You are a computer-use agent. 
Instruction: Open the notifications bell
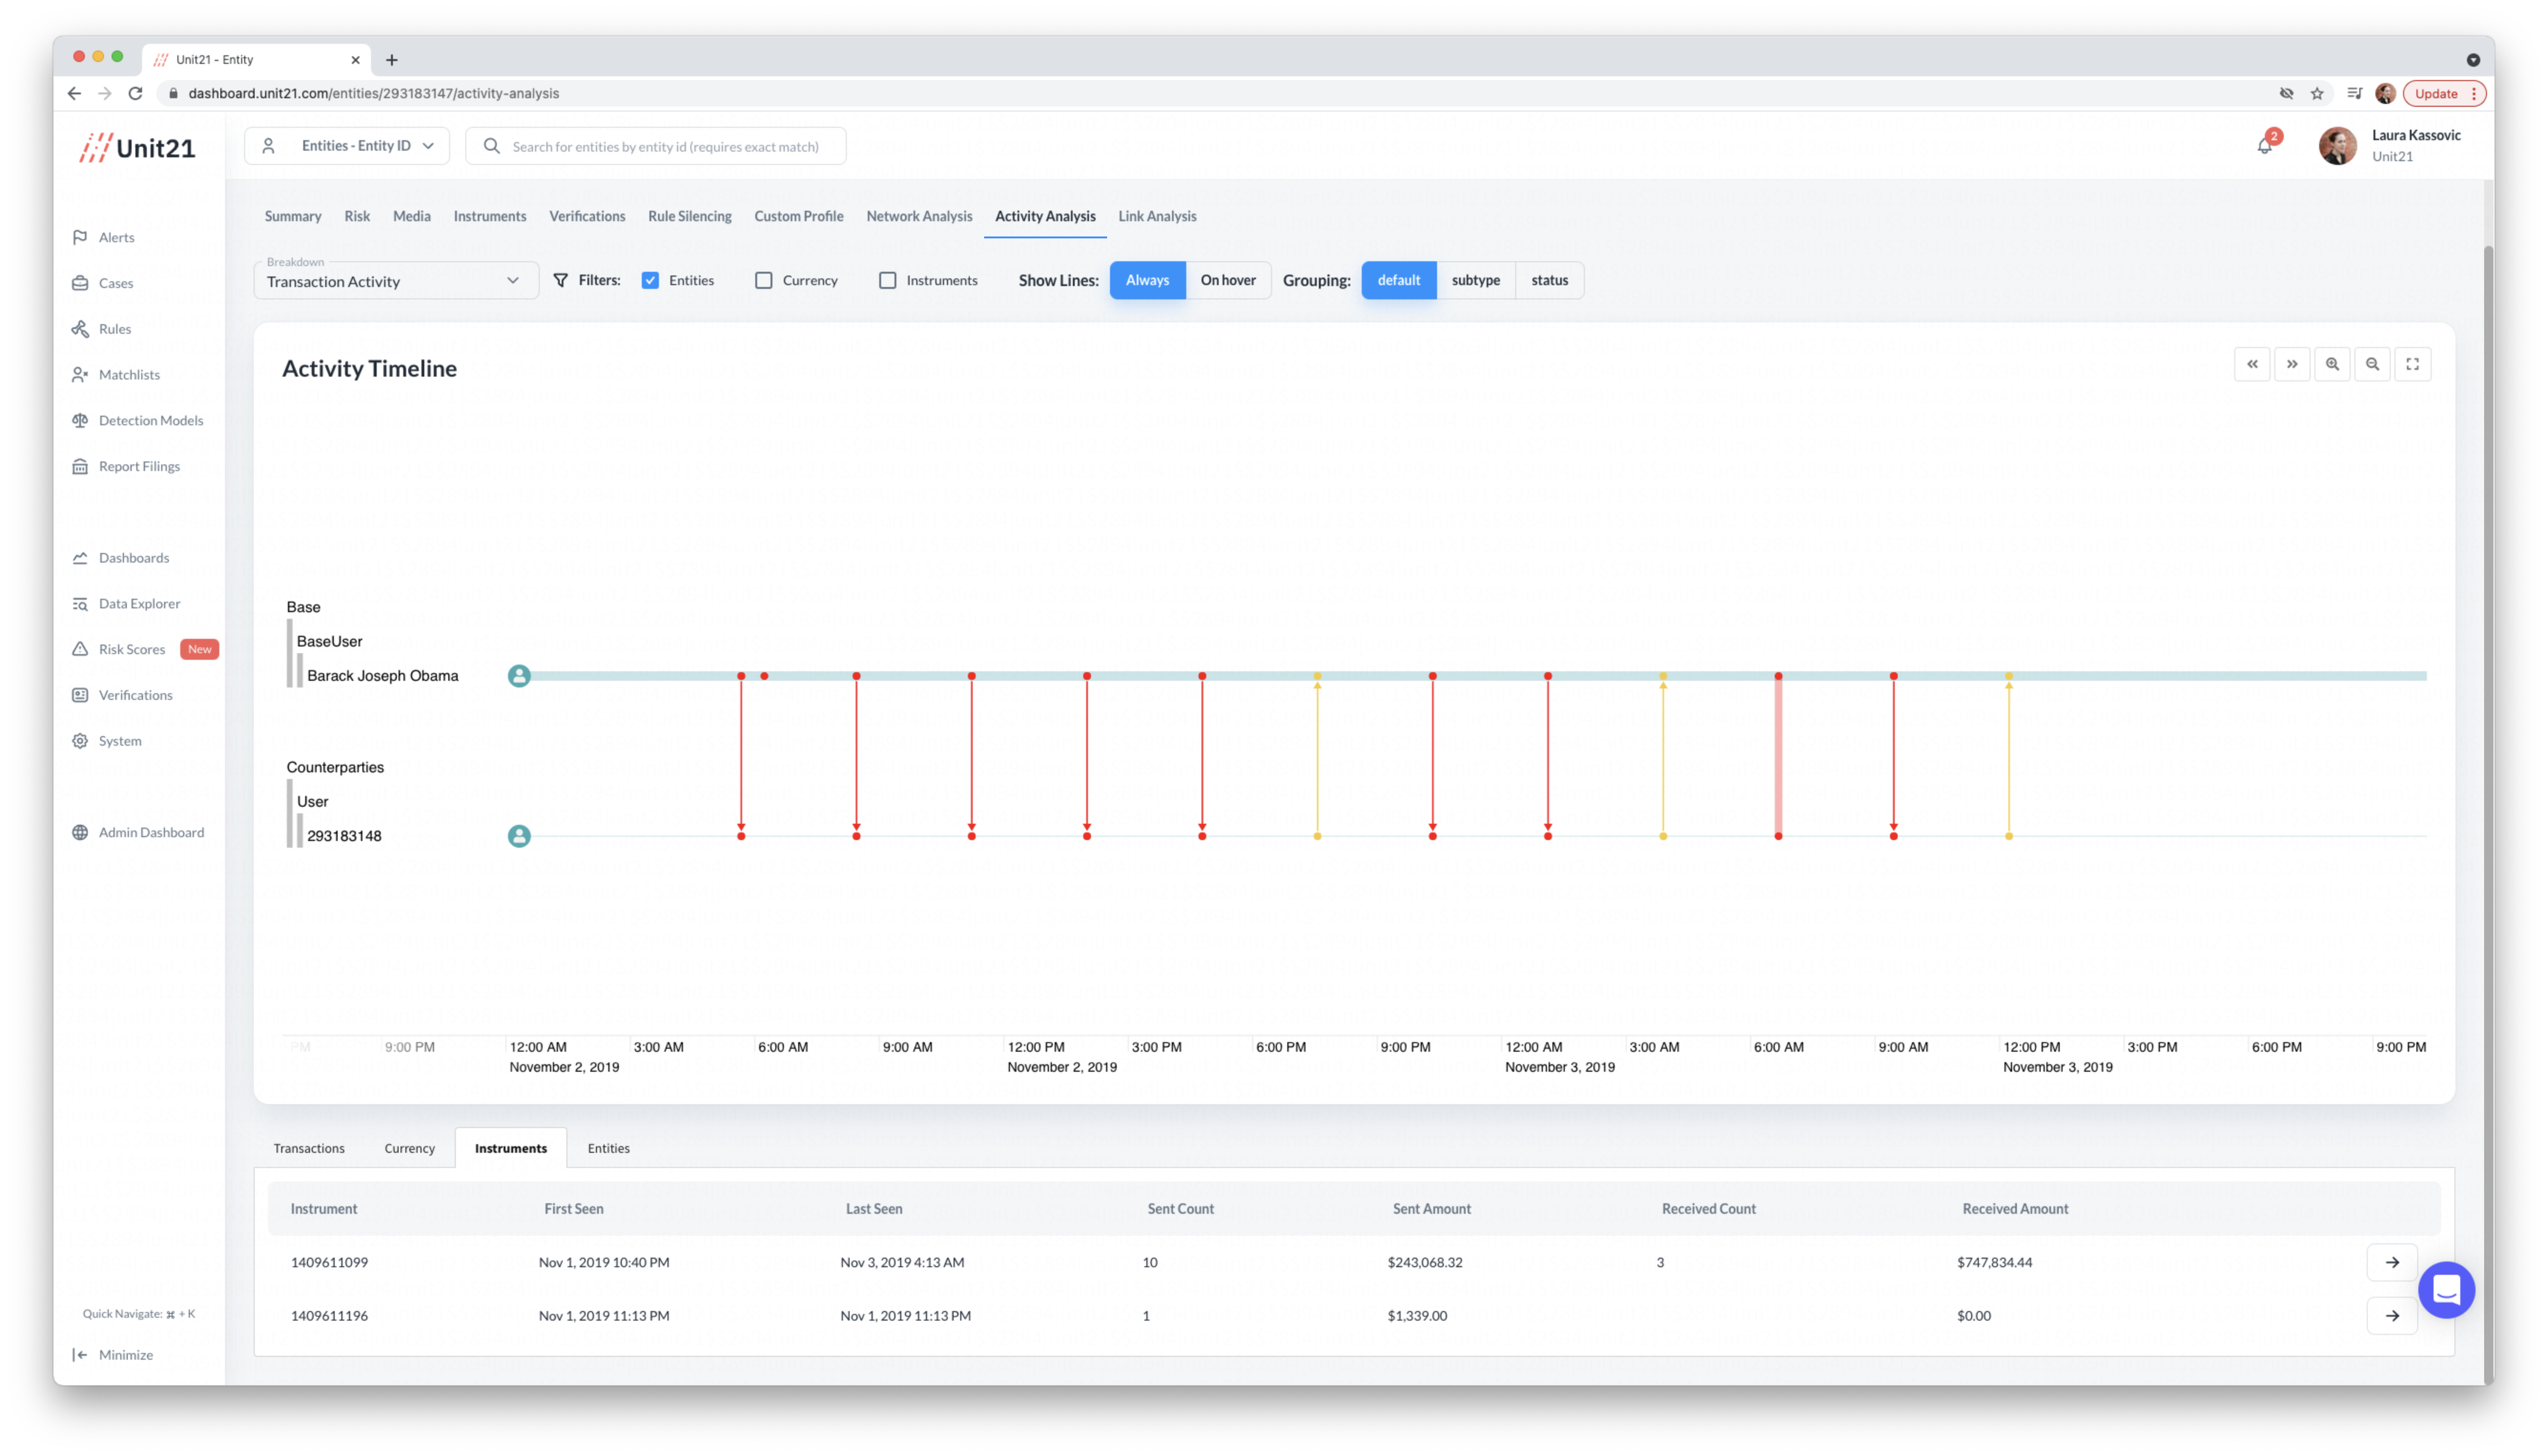point(2264,146)
